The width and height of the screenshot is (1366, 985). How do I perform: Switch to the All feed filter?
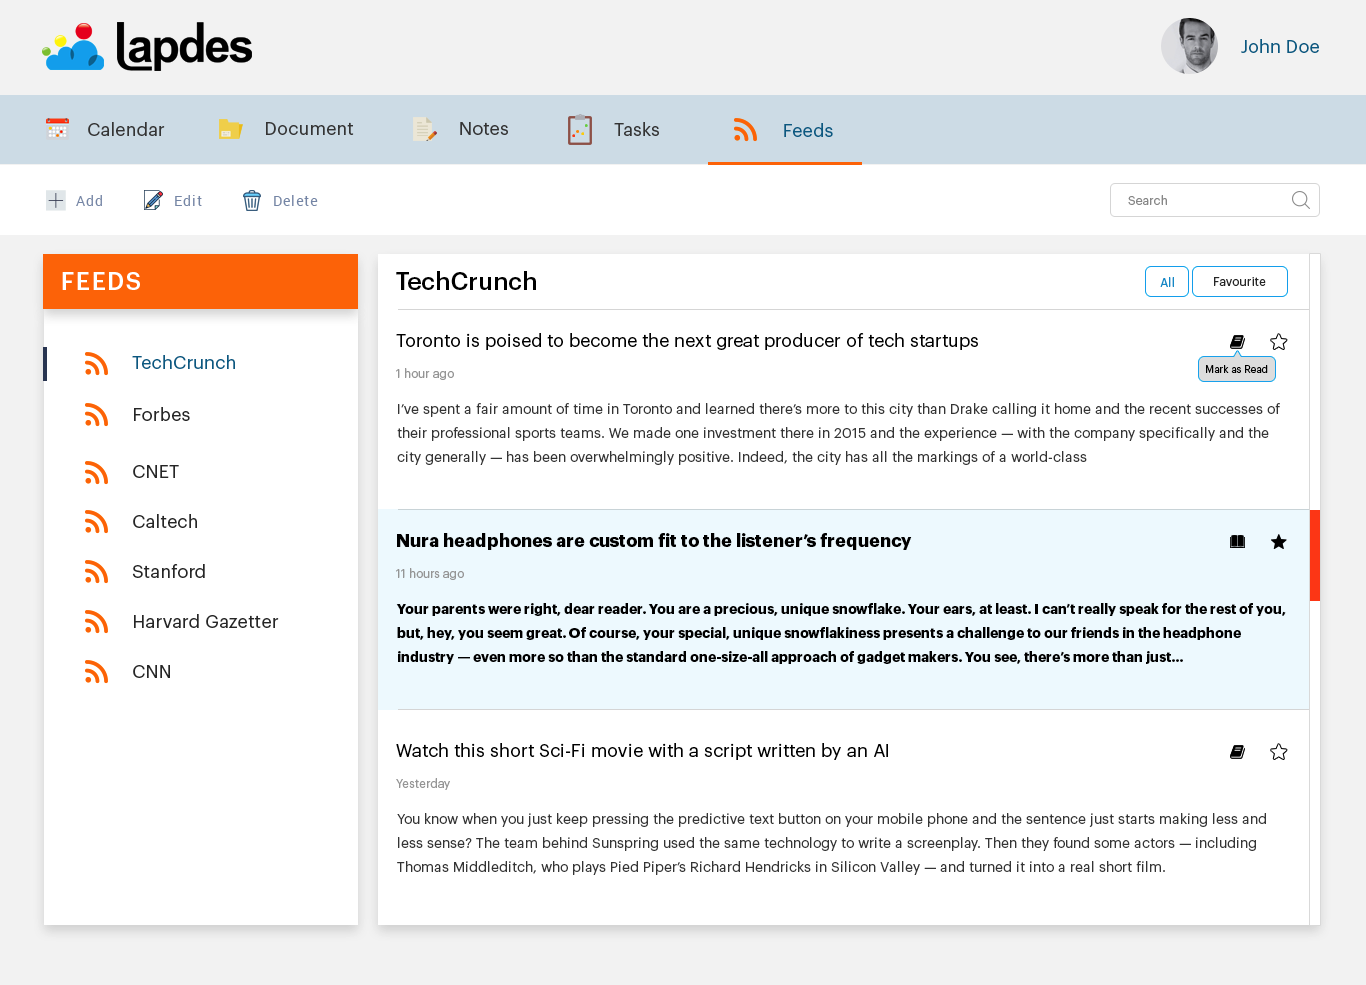click(1166, 281)
